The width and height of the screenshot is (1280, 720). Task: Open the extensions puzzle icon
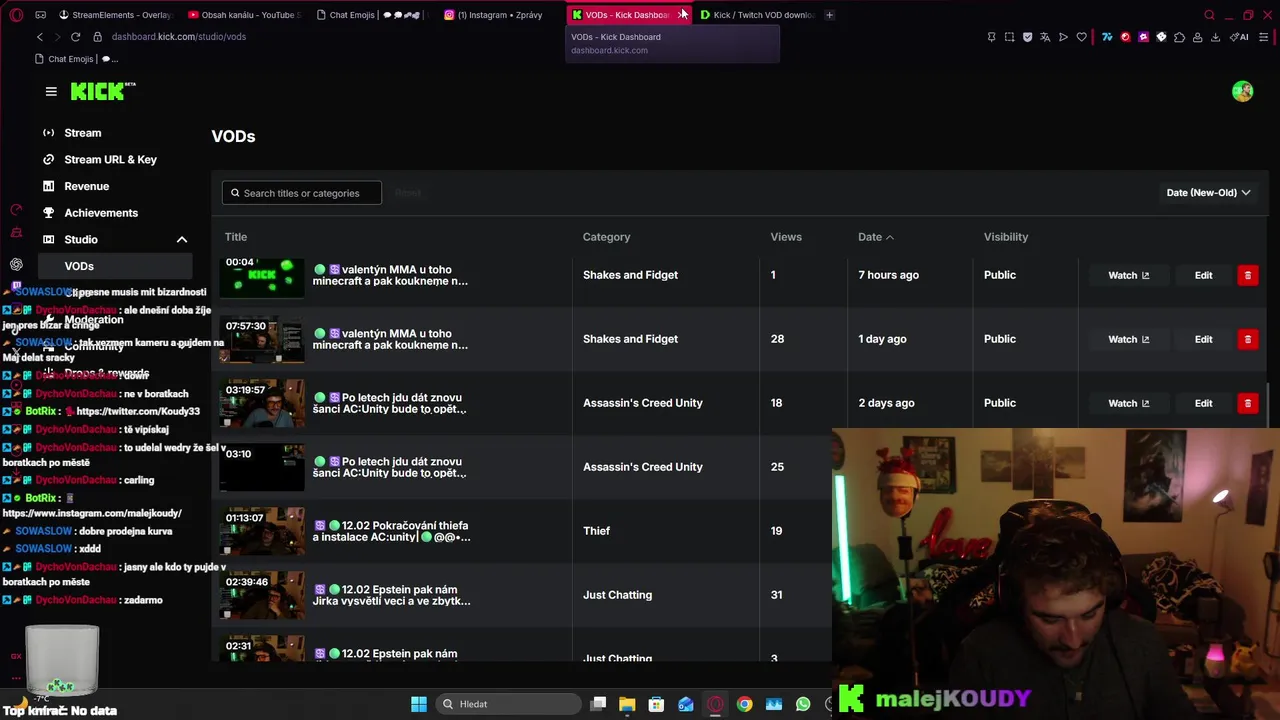point(1179,37)
